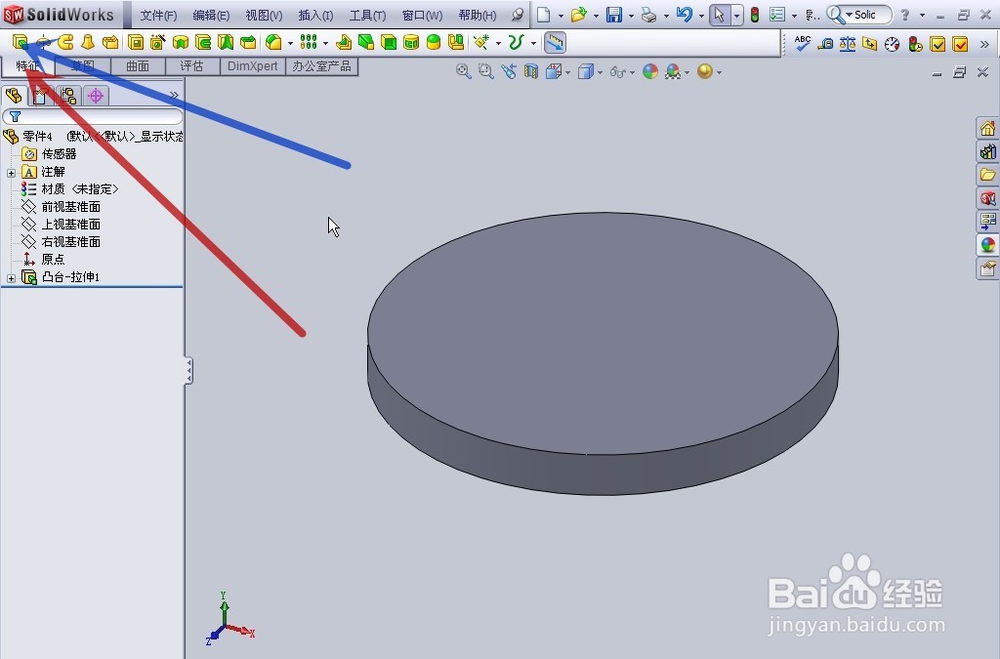Open Hide/Show Items dropdown
The width and height of the screenshot is (1000, 659).
pyautogui.click(x=632, y=72)
